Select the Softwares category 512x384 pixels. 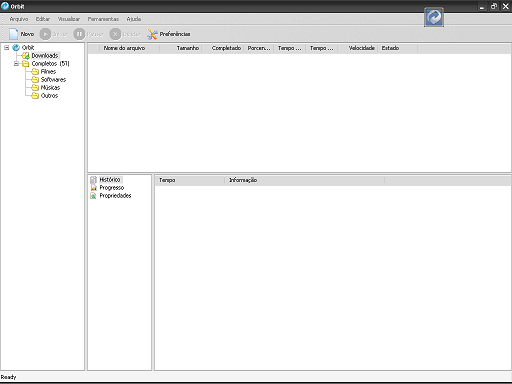point(53,80)
